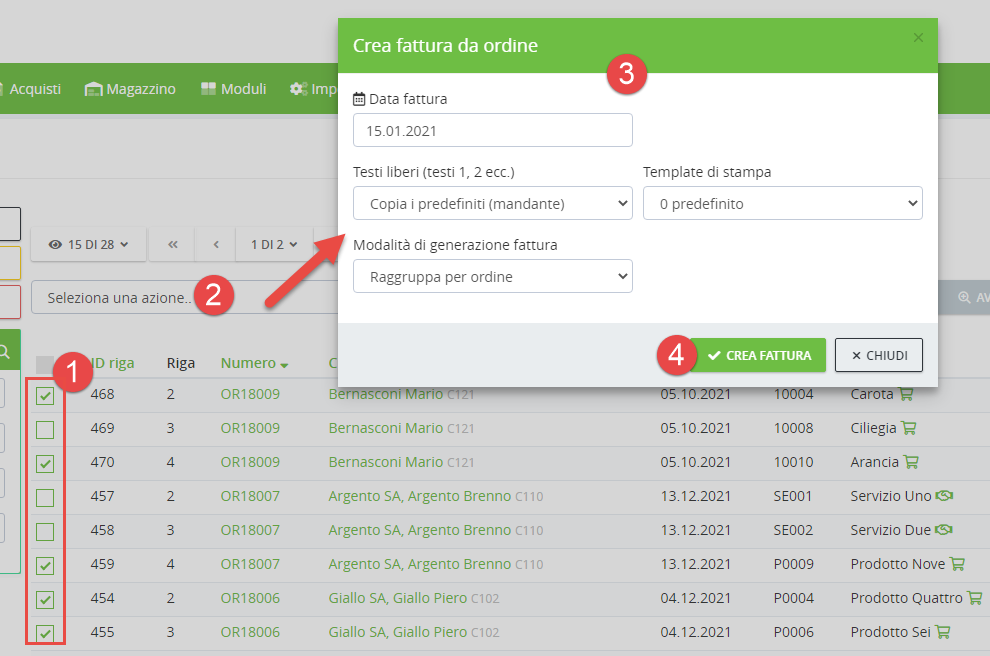990x656 pixels.
Task: Open the Seleziona una azione dropdown
Action: 180,297
